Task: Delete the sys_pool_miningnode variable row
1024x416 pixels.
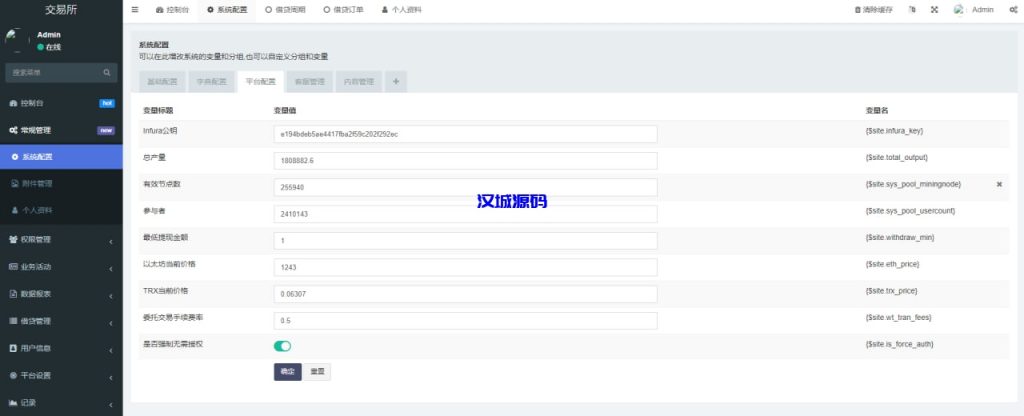Action: click(999, 184)
